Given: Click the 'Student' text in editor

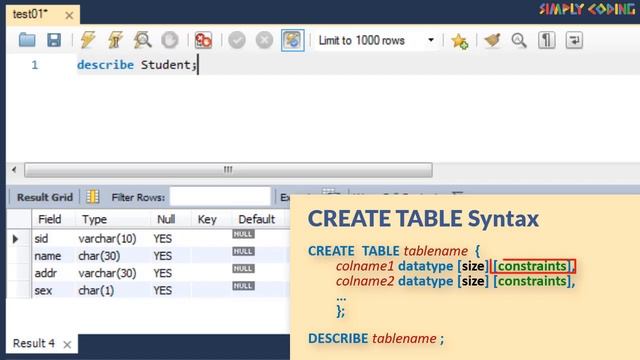Looking at the screenshot, I should click(166, 65).
